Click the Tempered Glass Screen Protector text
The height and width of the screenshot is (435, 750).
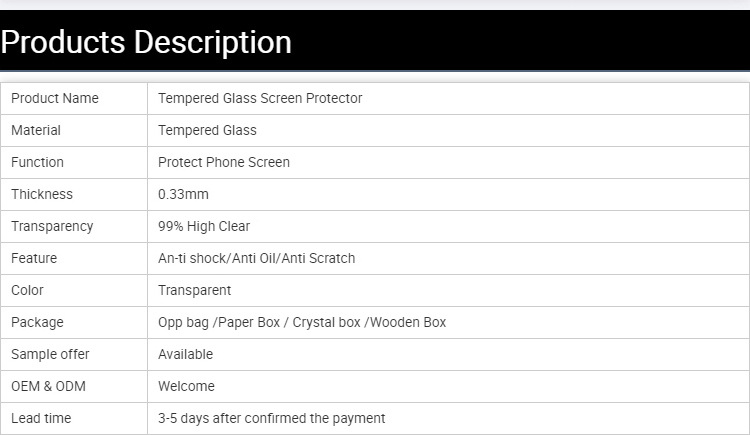click(x=260, y=98)
